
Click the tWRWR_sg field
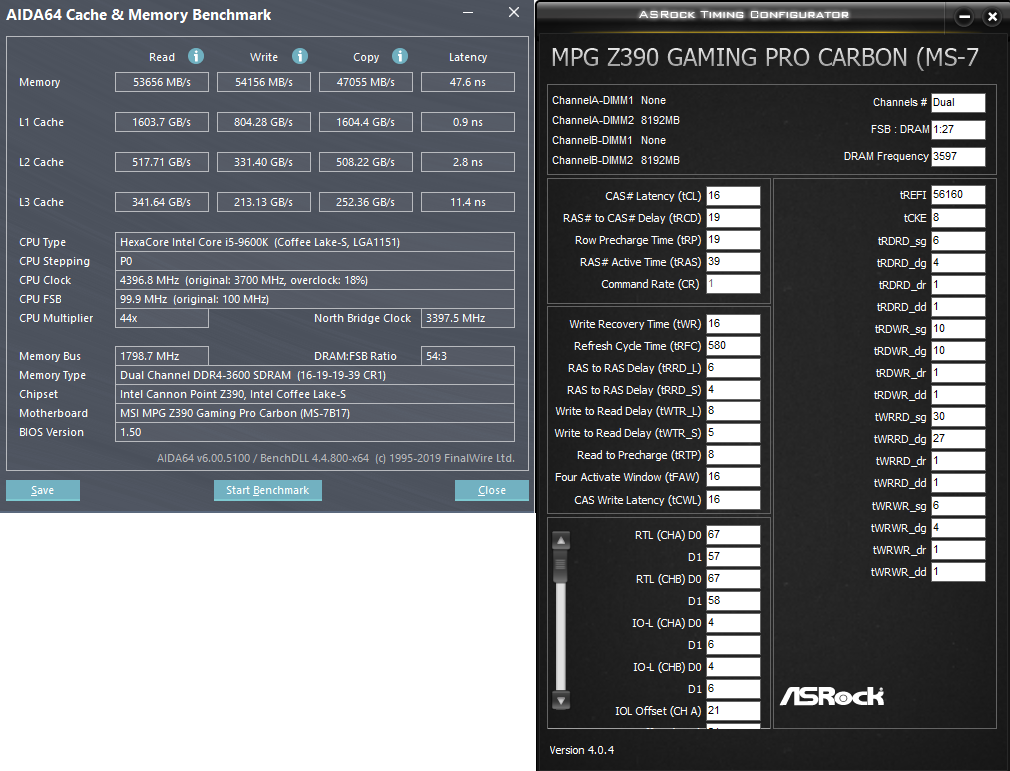[x=958, y=506]
